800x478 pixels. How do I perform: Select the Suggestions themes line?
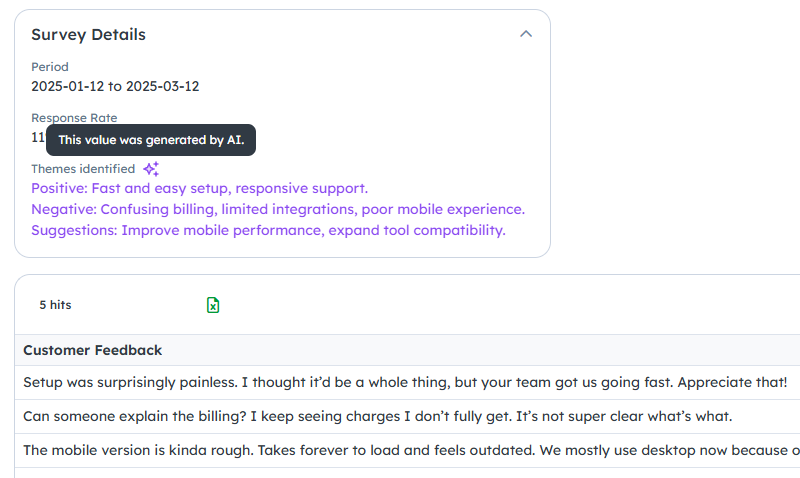(268, 230)
